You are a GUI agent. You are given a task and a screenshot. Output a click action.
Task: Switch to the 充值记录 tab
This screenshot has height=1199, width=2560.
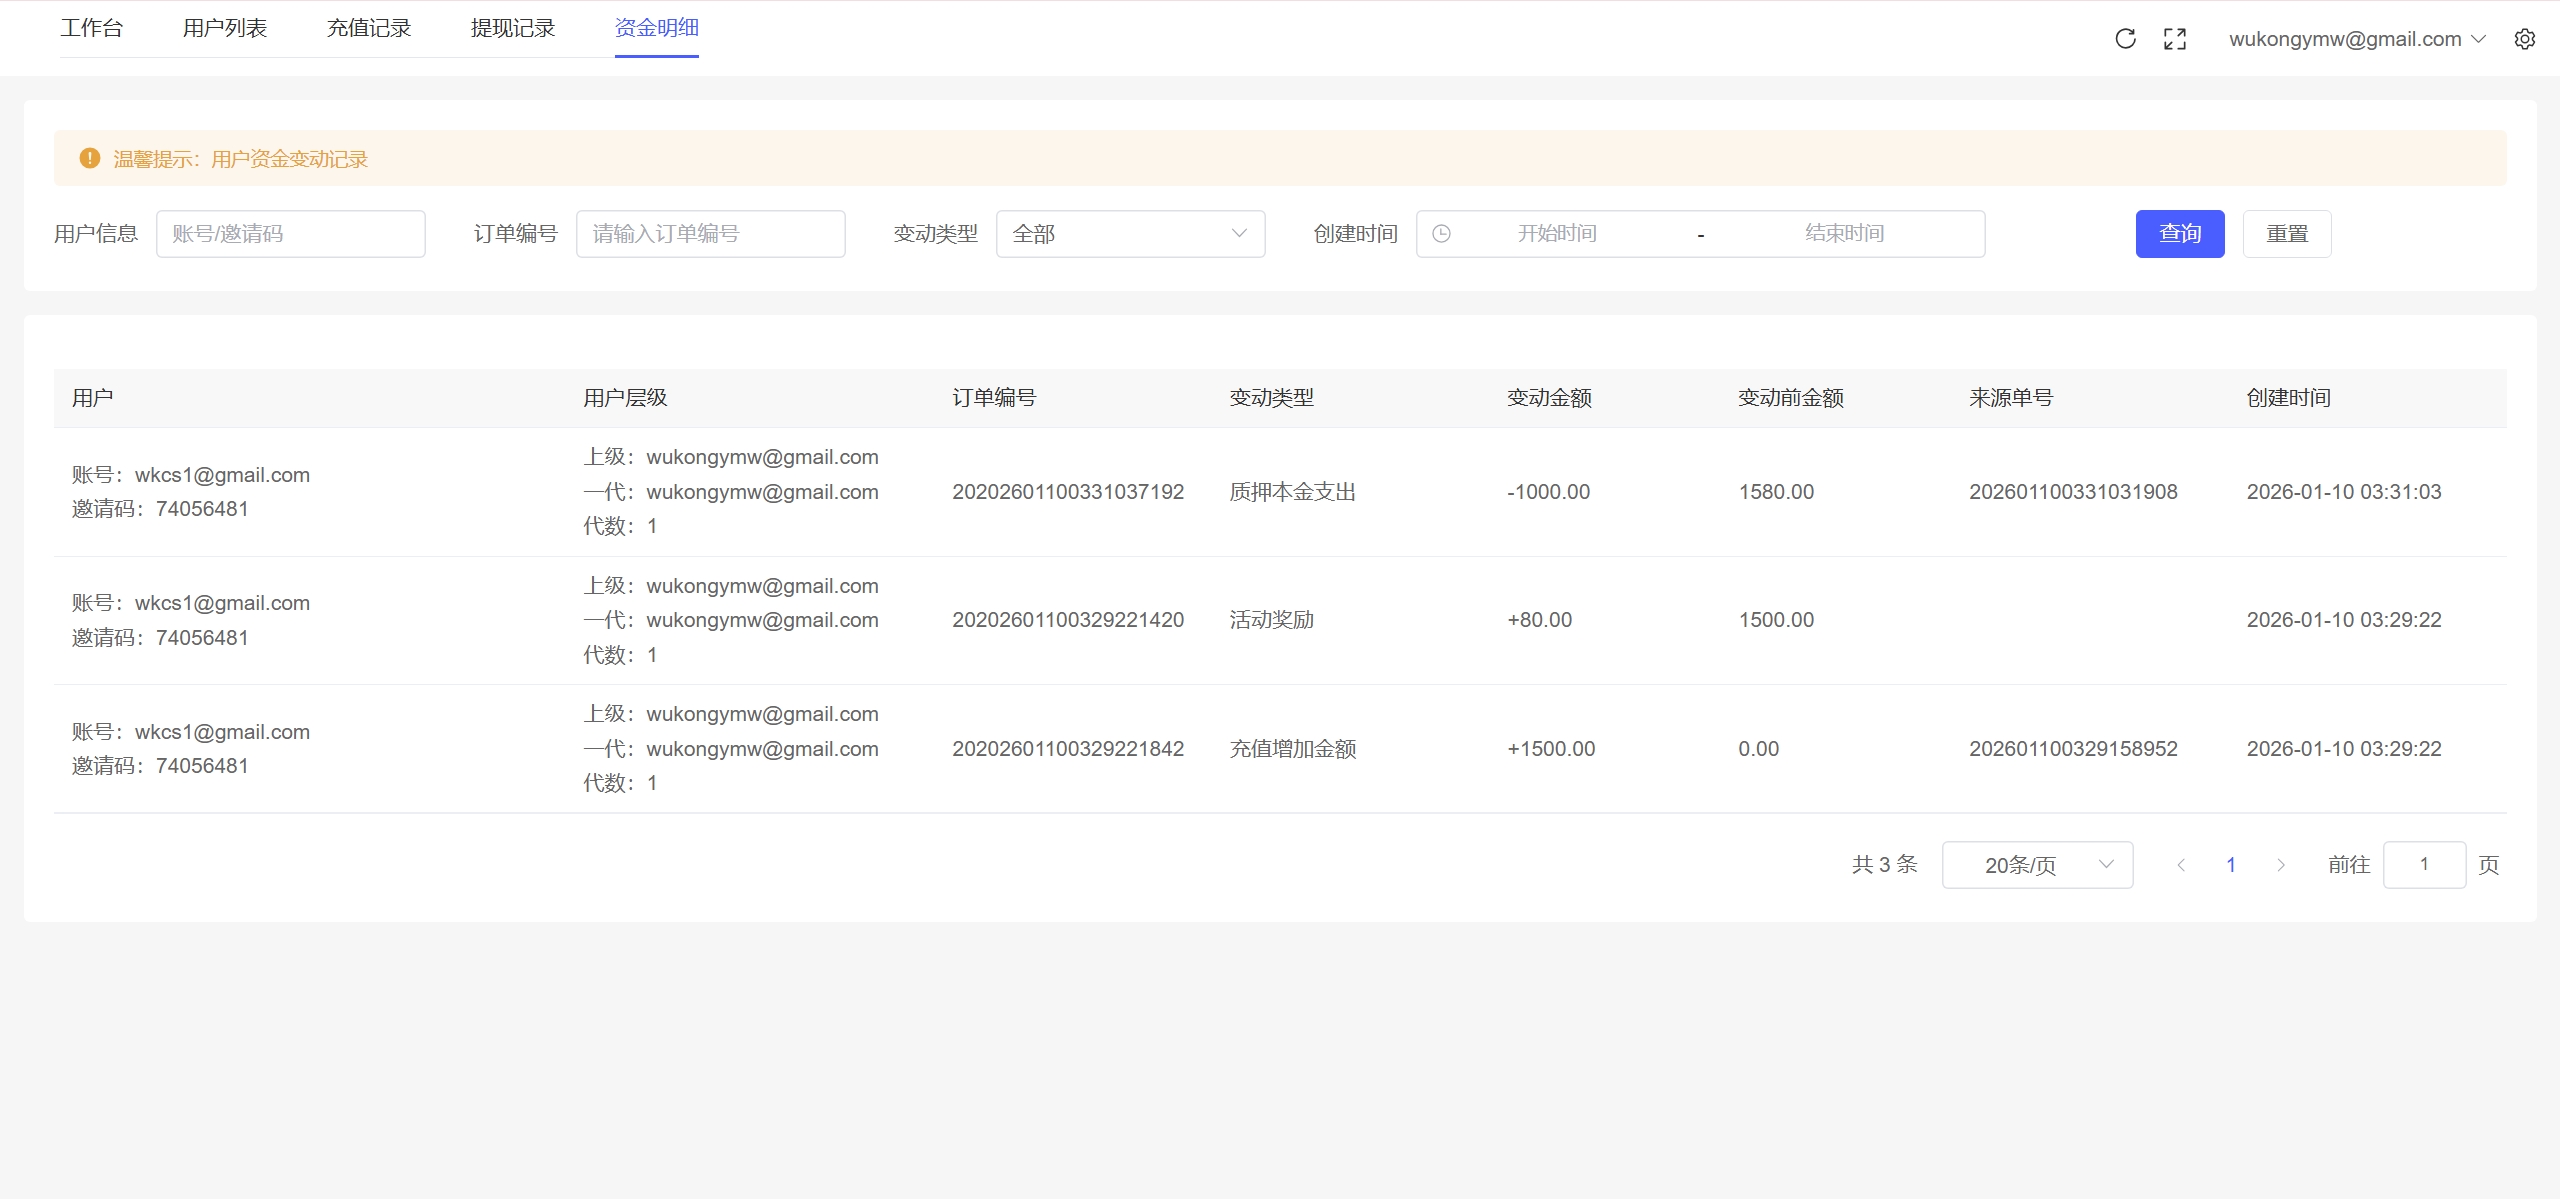tap(369, 28)
